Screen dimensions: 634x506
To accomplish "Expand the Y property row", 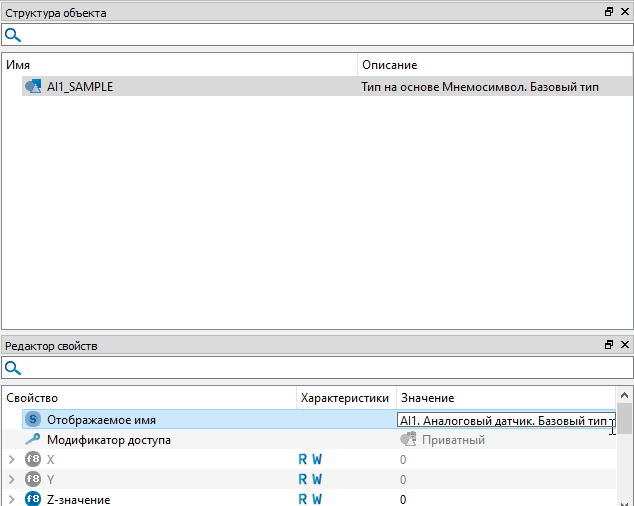I will [x=11, y=479].
